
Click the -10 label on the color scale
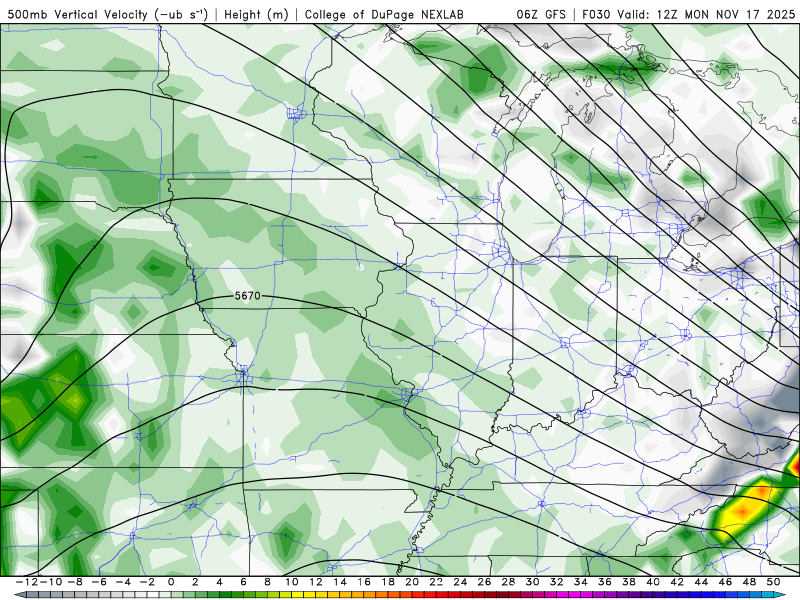(50, 582)
